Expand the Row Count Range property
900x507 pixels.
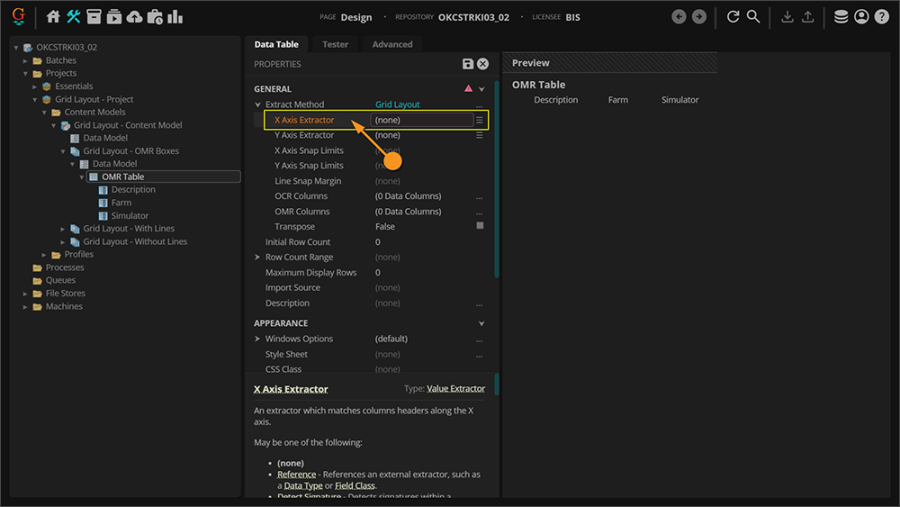point(257,257)
